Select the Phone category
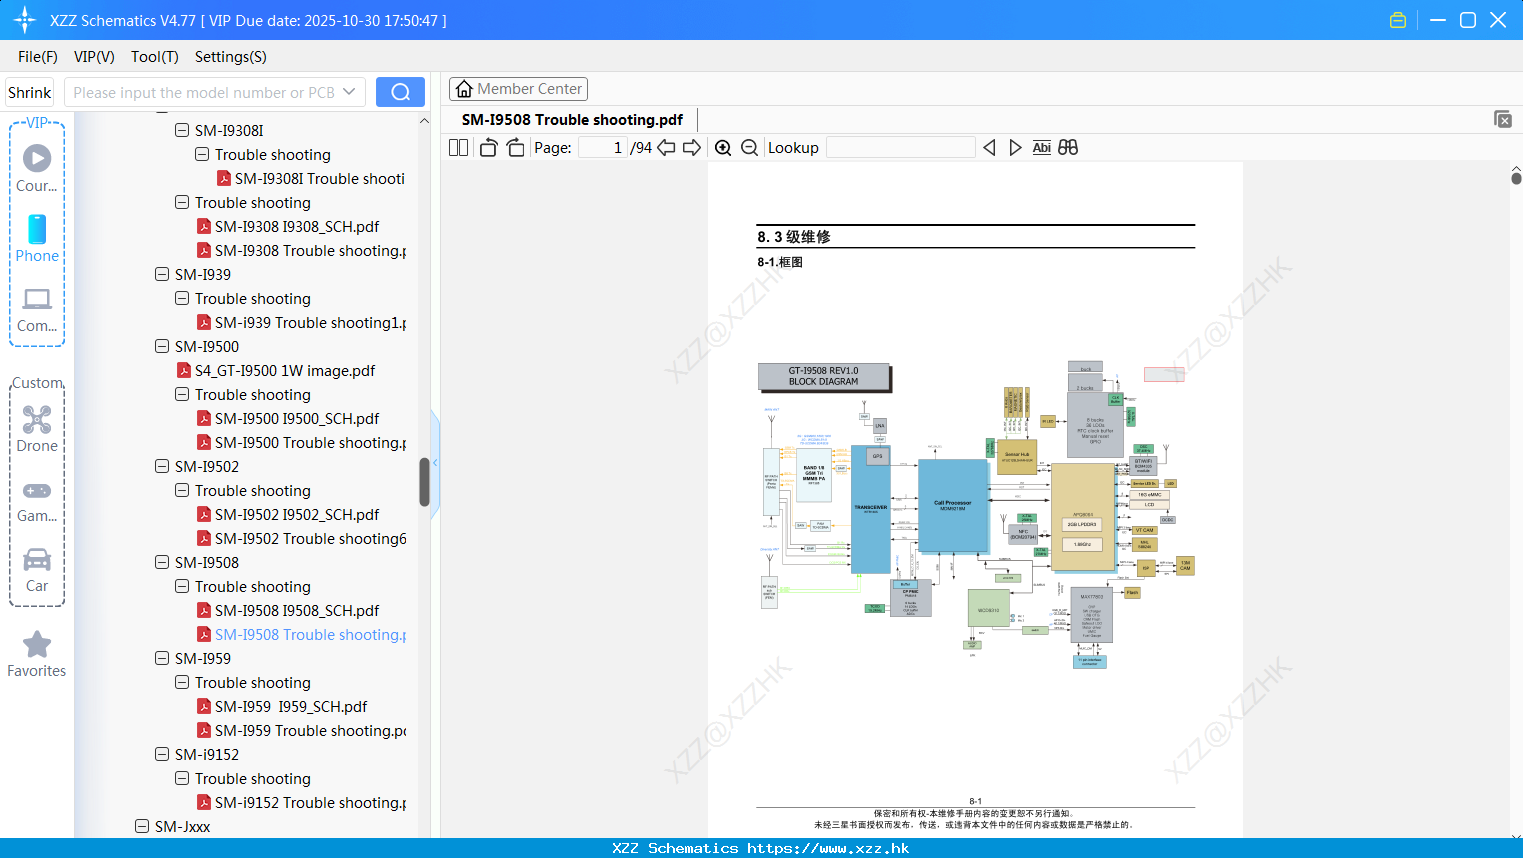Viewport: 1523px width, 858px height. point(37,238)
